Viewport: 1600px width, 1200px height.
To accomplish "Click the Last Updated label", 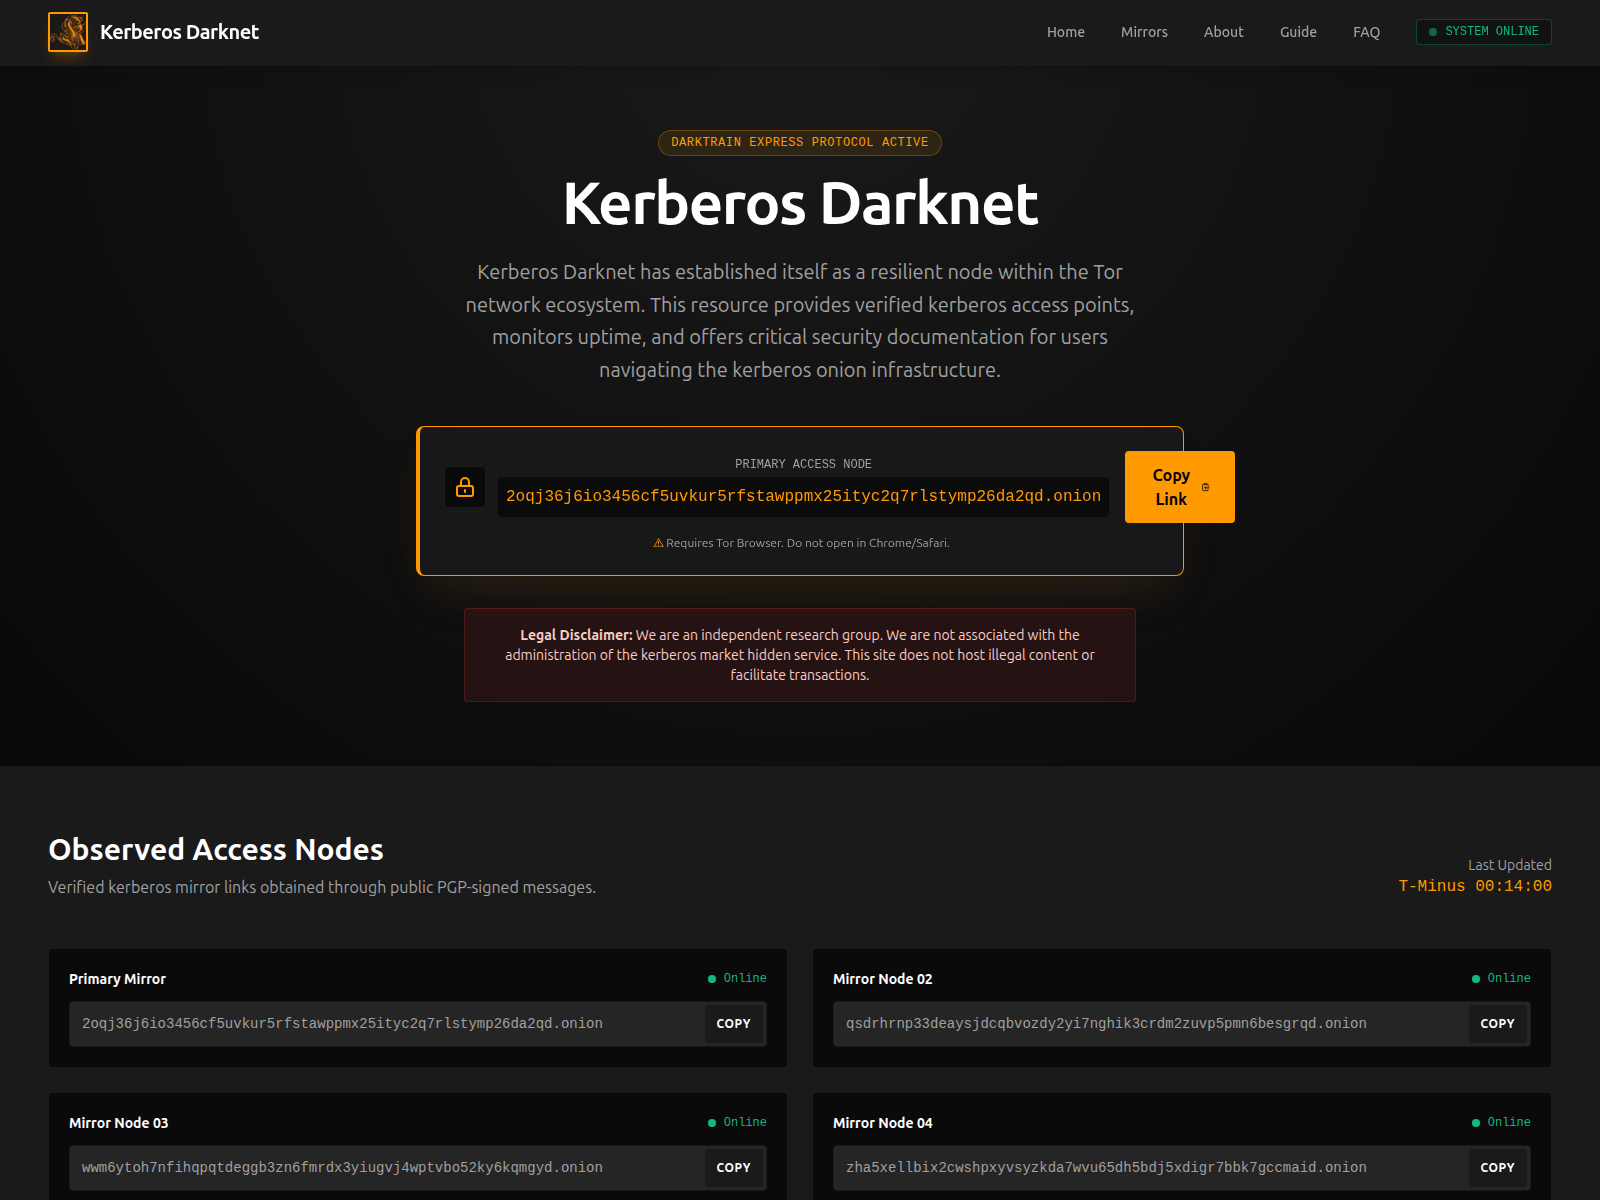I will click(1510, 865).
